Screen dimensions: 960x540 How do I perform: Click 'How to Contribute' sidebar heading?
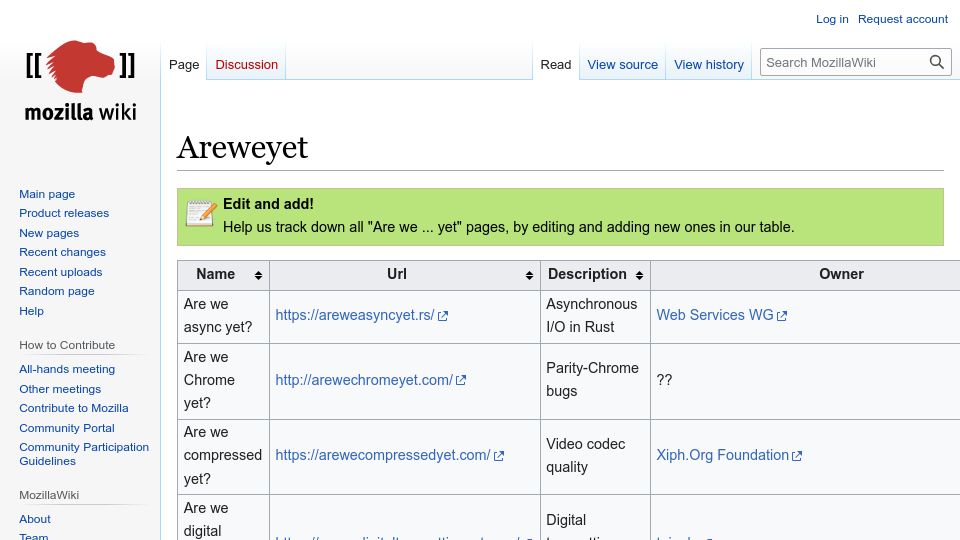pyautogui.click(x=67, y=345)
